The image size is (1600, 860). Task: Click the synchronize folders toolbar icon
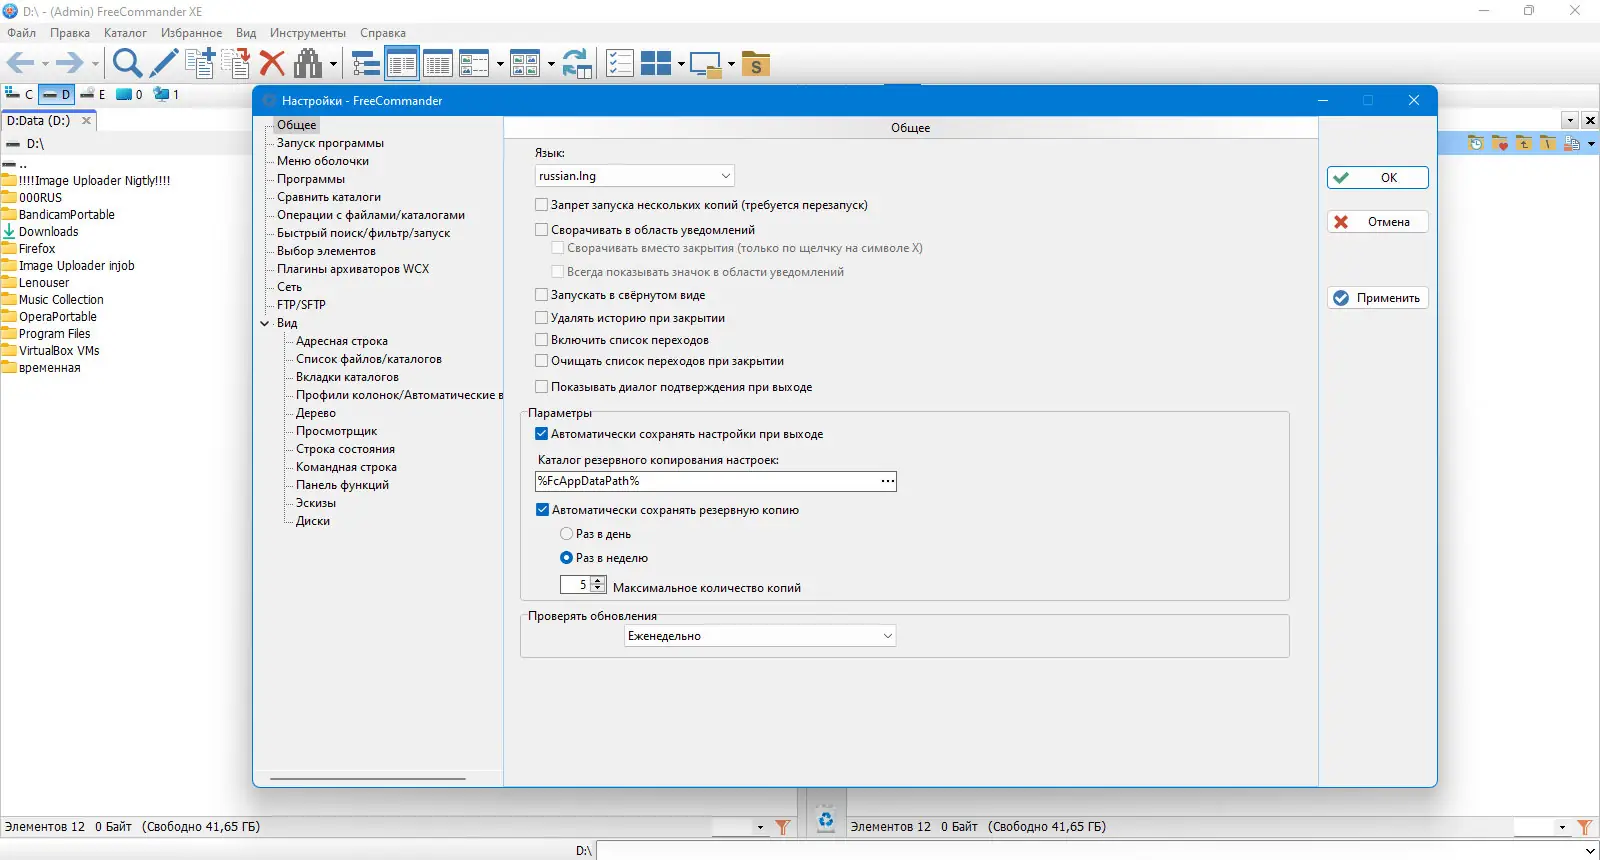click(577, 64)
